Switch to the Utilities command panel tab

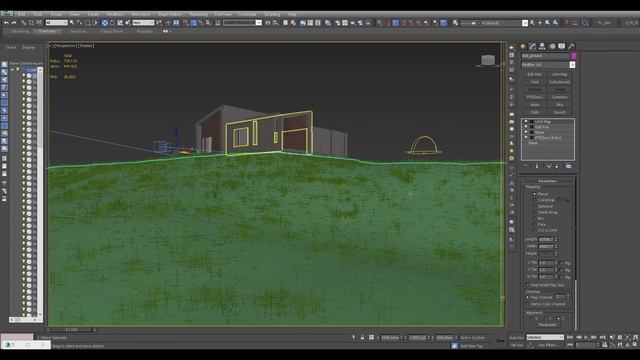571,46
